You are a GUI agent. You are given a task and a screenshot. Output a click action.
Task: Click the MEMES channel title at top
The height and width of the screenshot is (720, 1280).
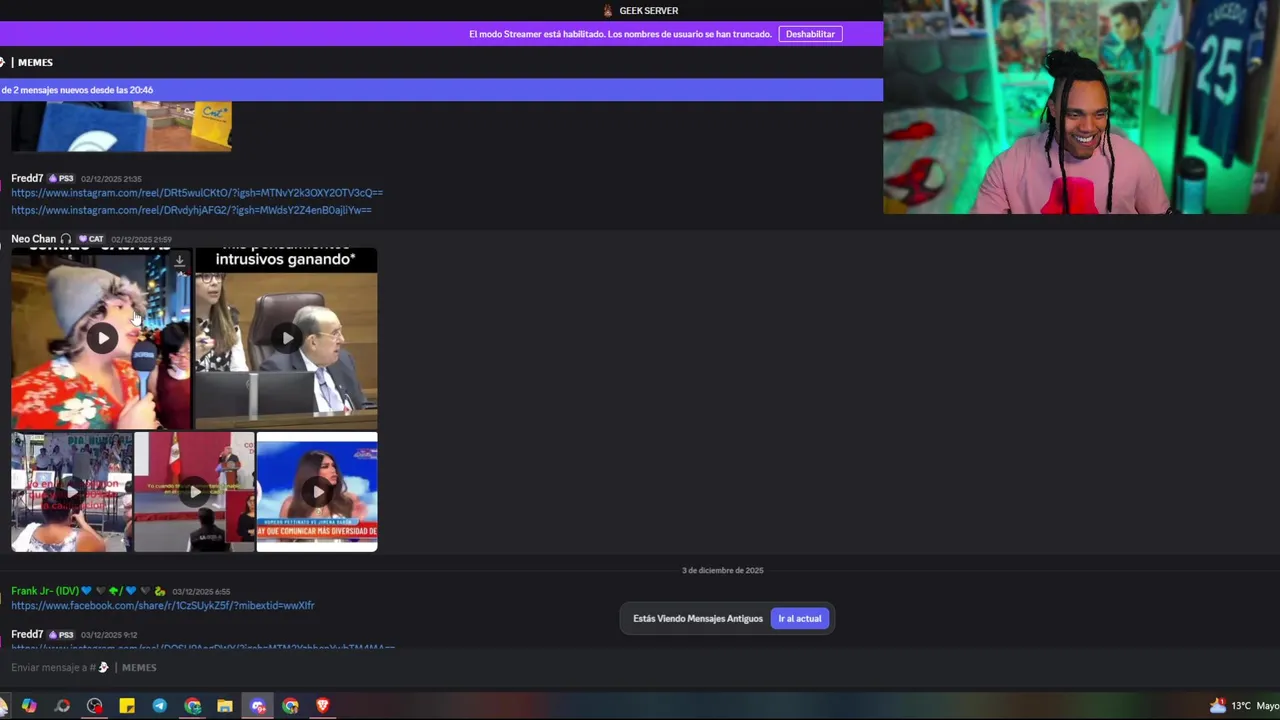tap(35, 62)
